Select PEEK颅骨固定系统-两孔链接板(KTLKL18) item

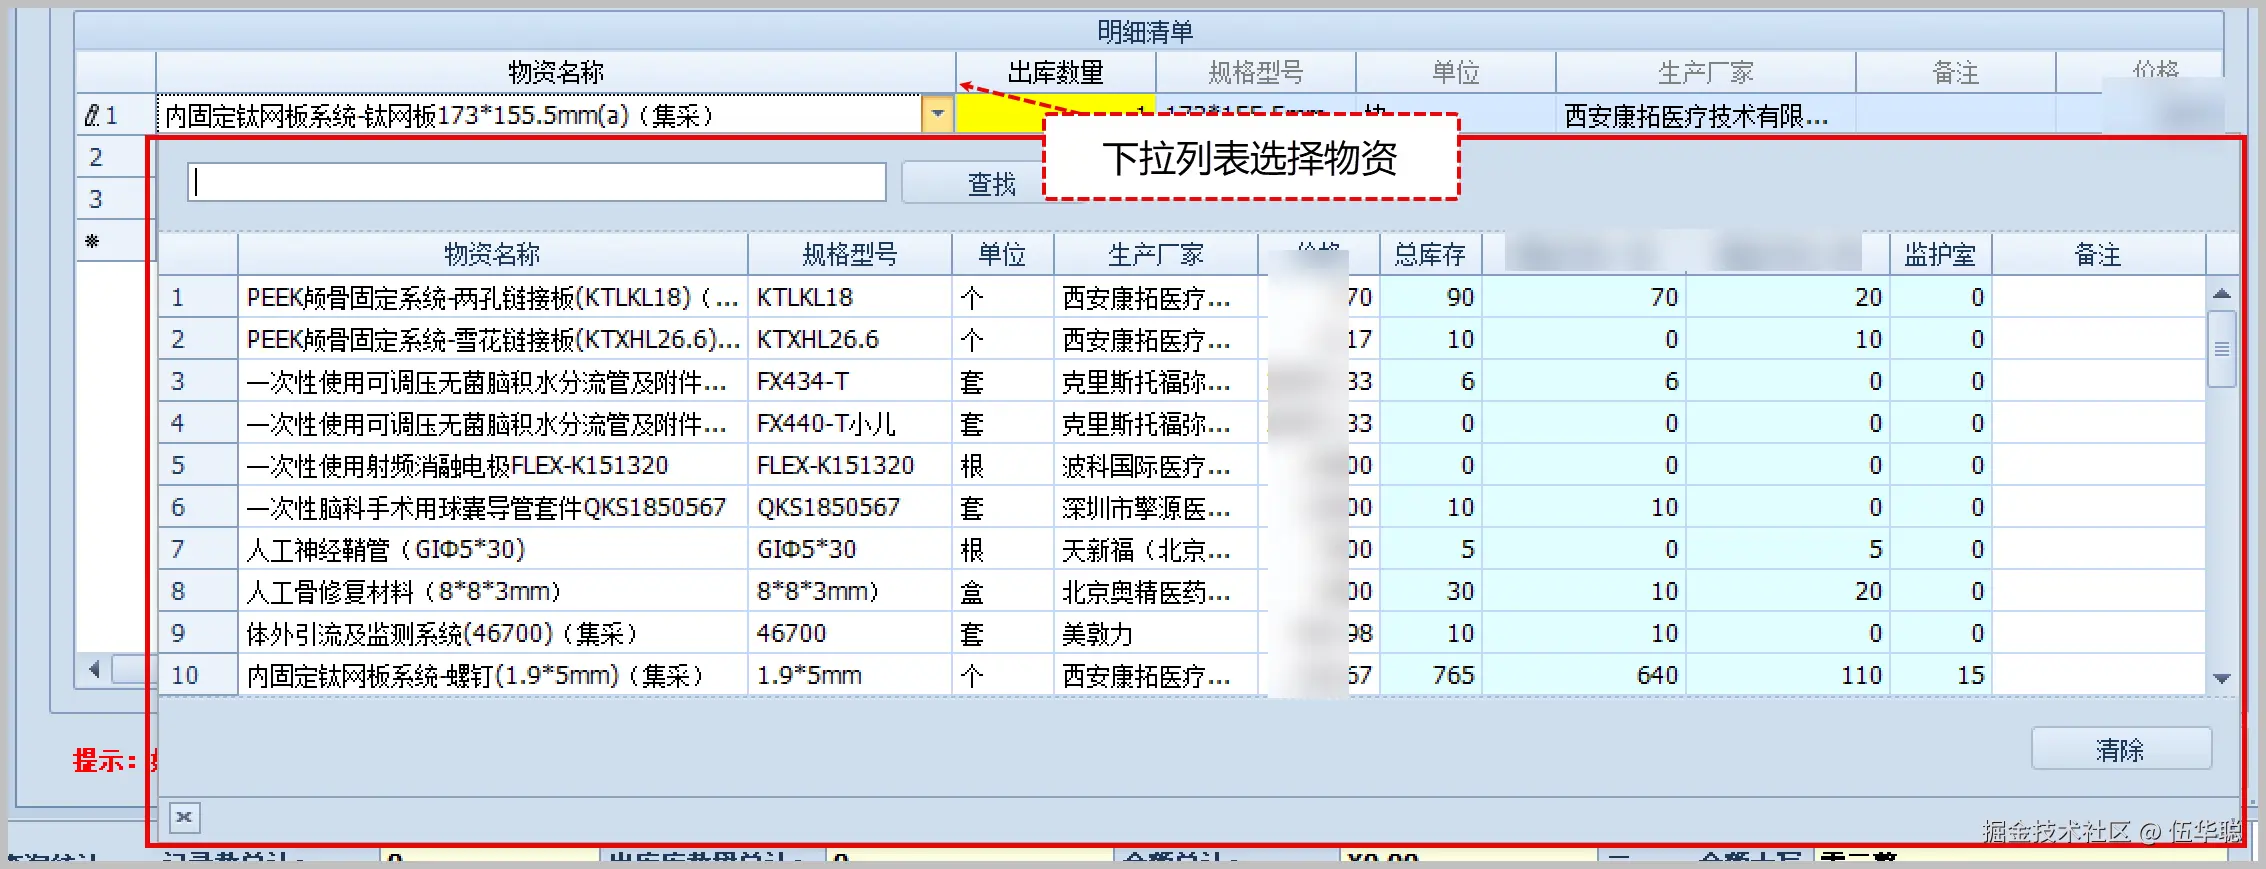[492, 297]
